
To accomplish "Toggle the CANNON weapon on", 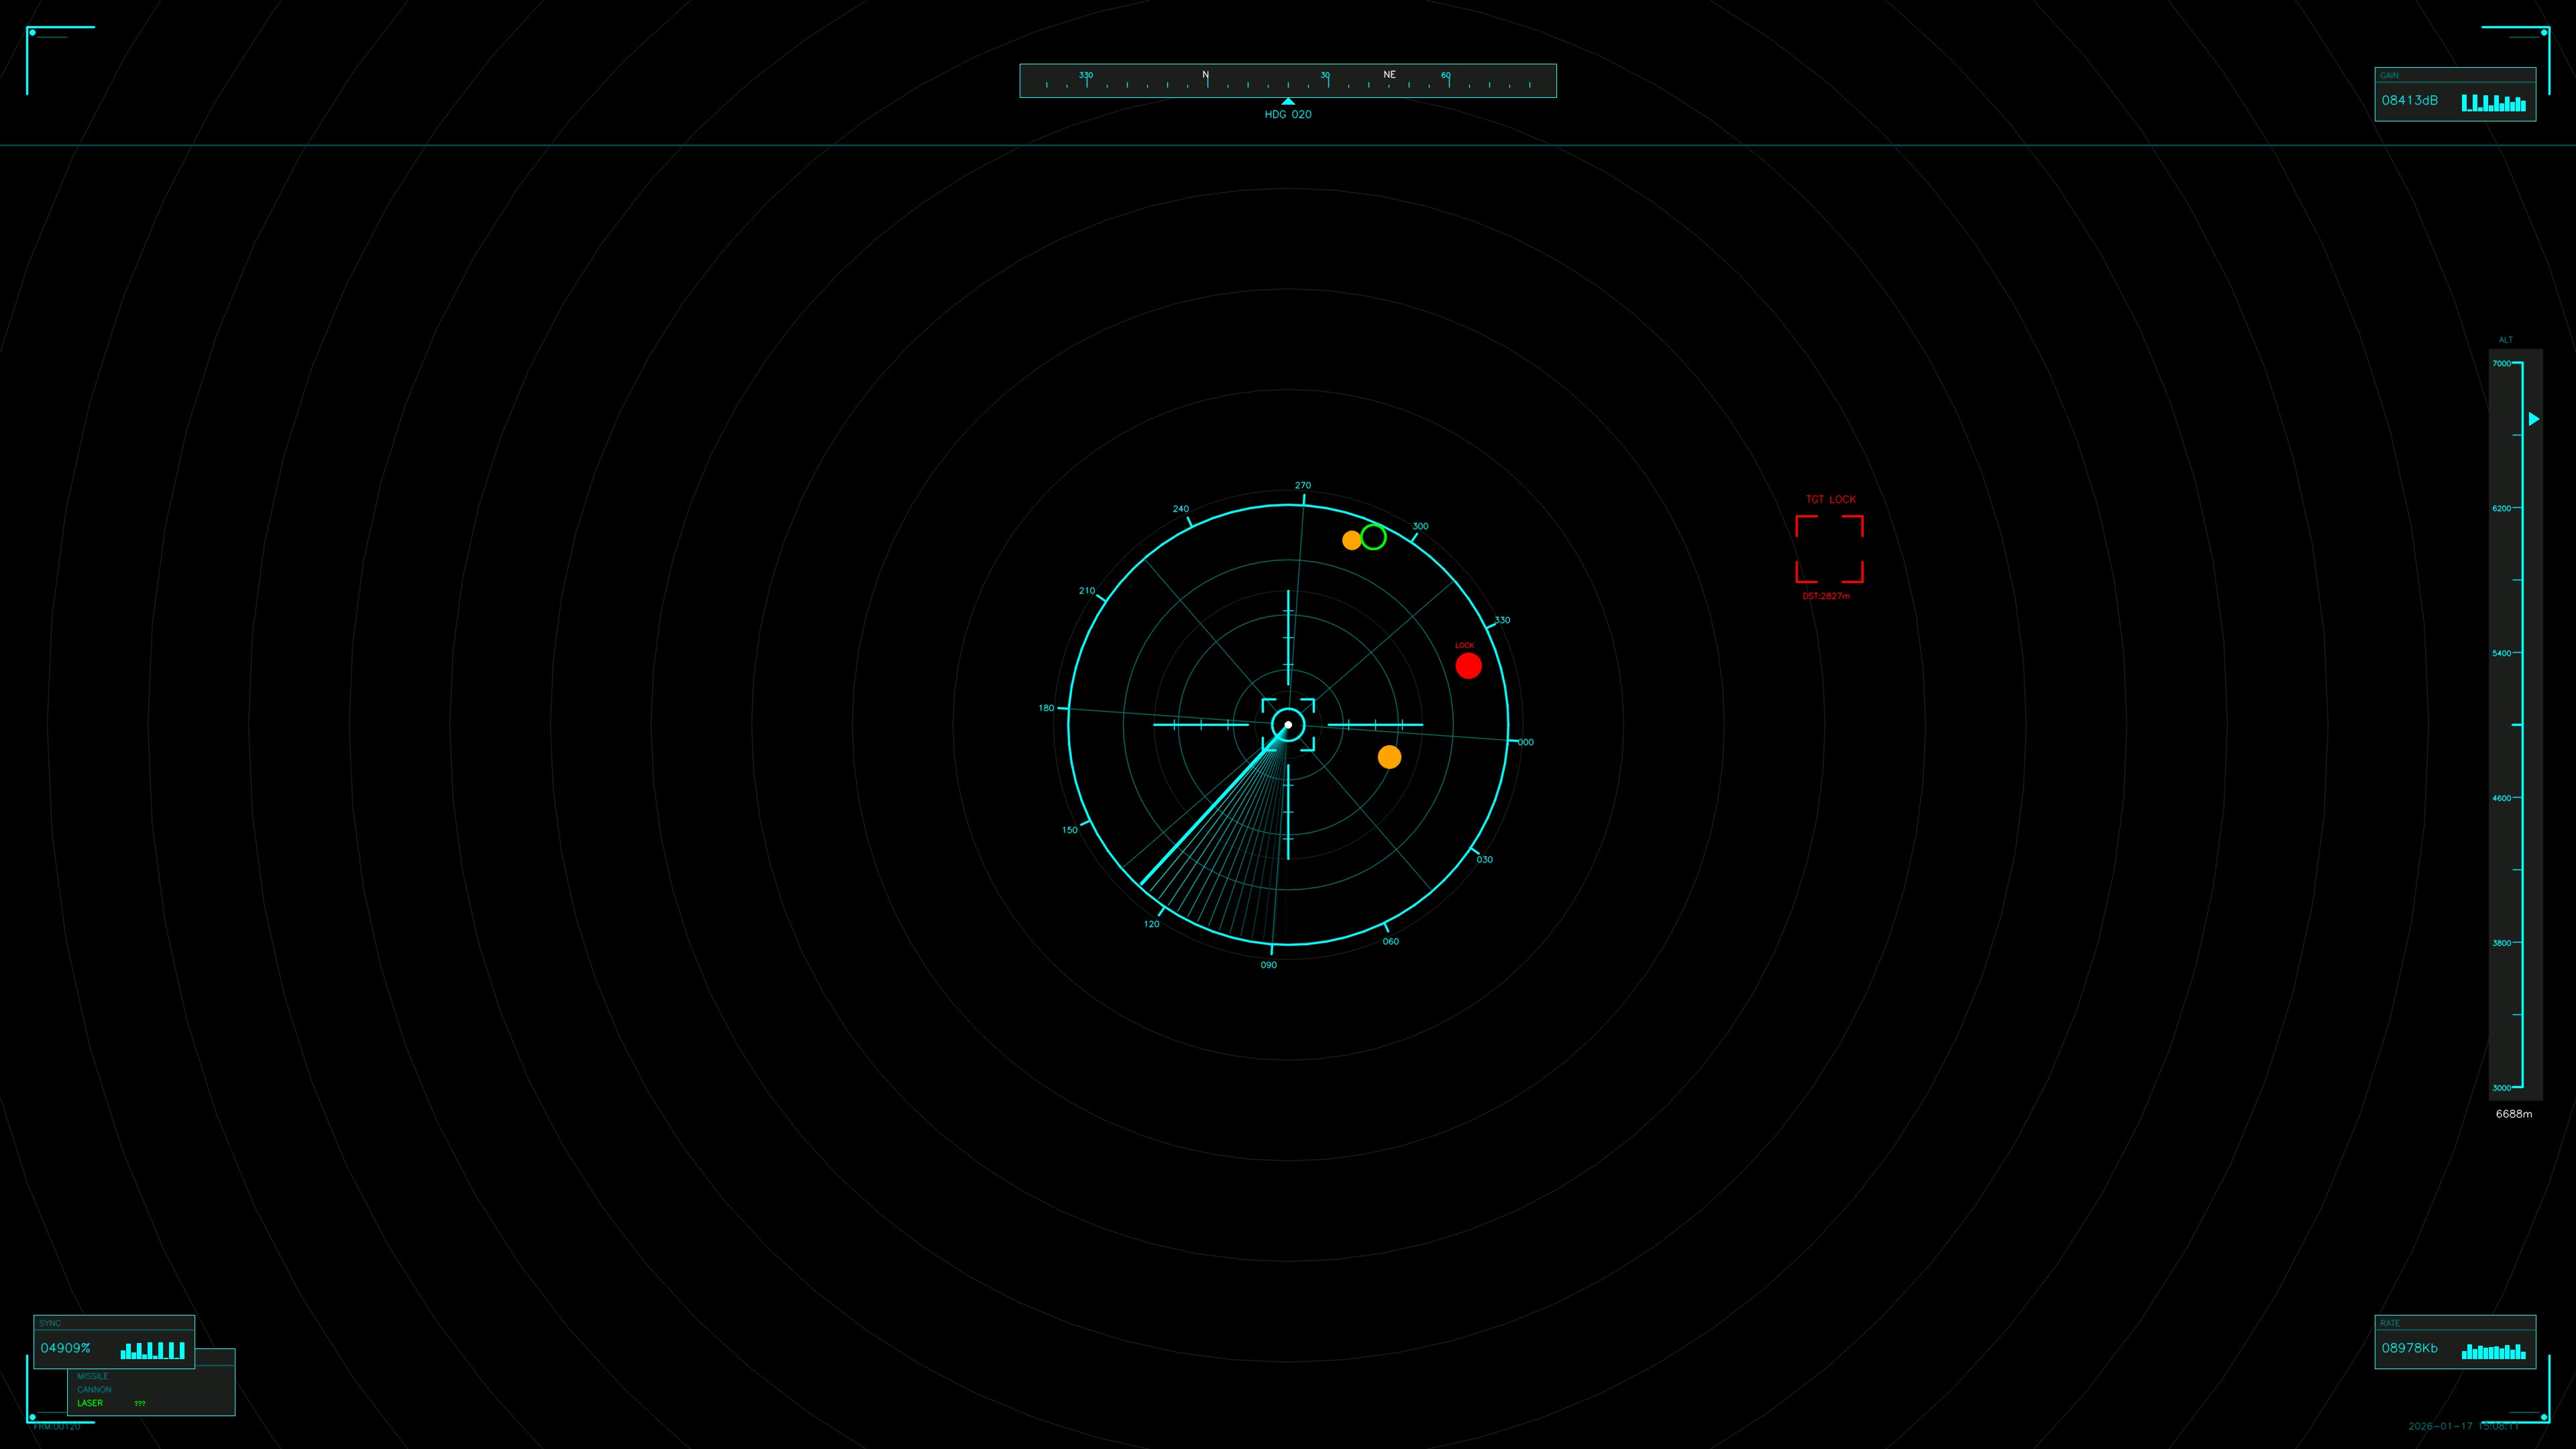I will coord(95,1389).
